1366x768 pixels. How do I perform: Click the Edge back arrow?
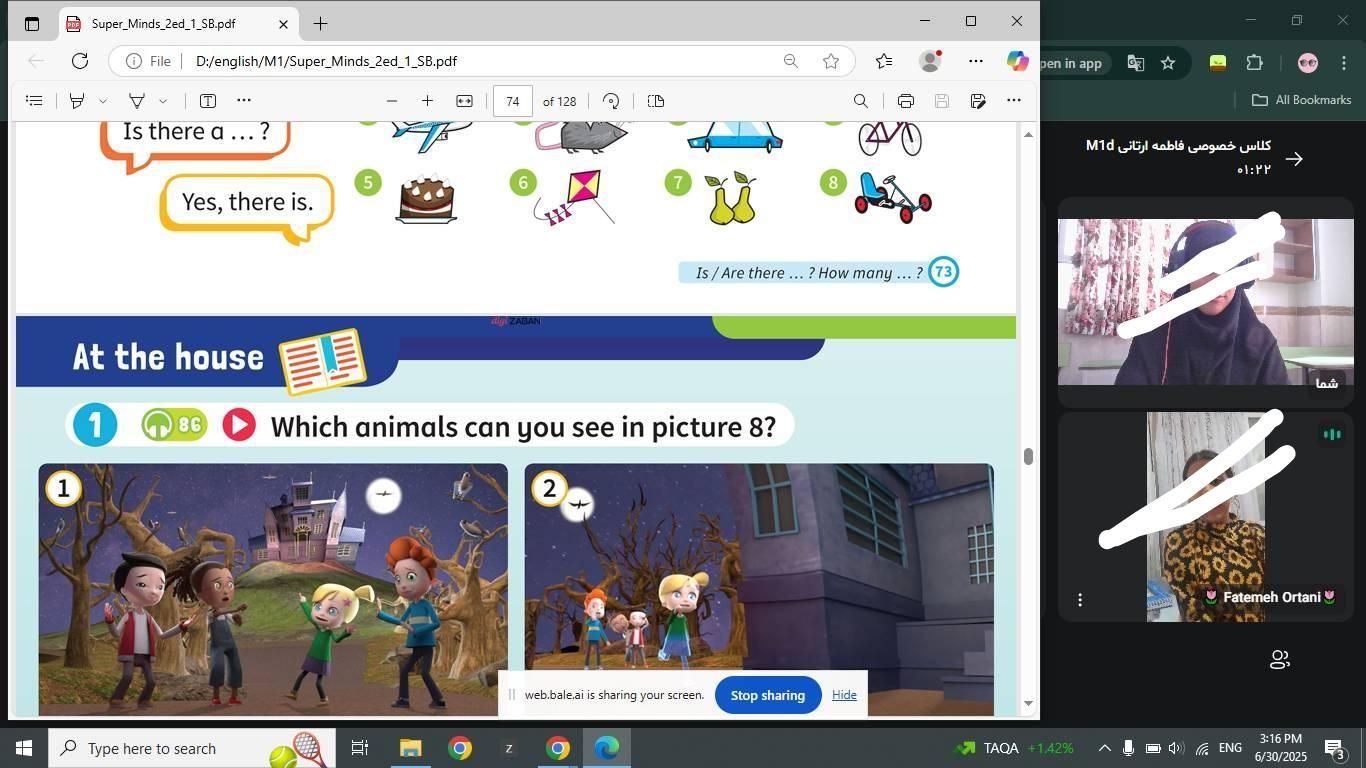[36, 61]
